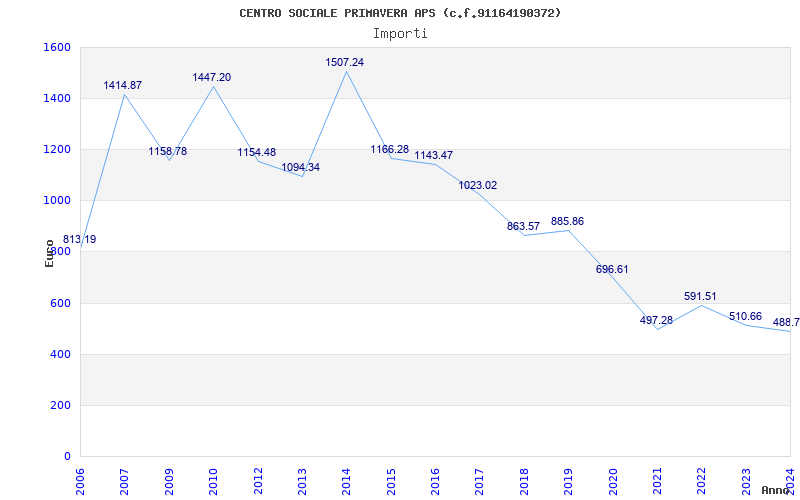Click the 2007 x-axis year label
The image size is (800, 500).
(x=124, y=481)
